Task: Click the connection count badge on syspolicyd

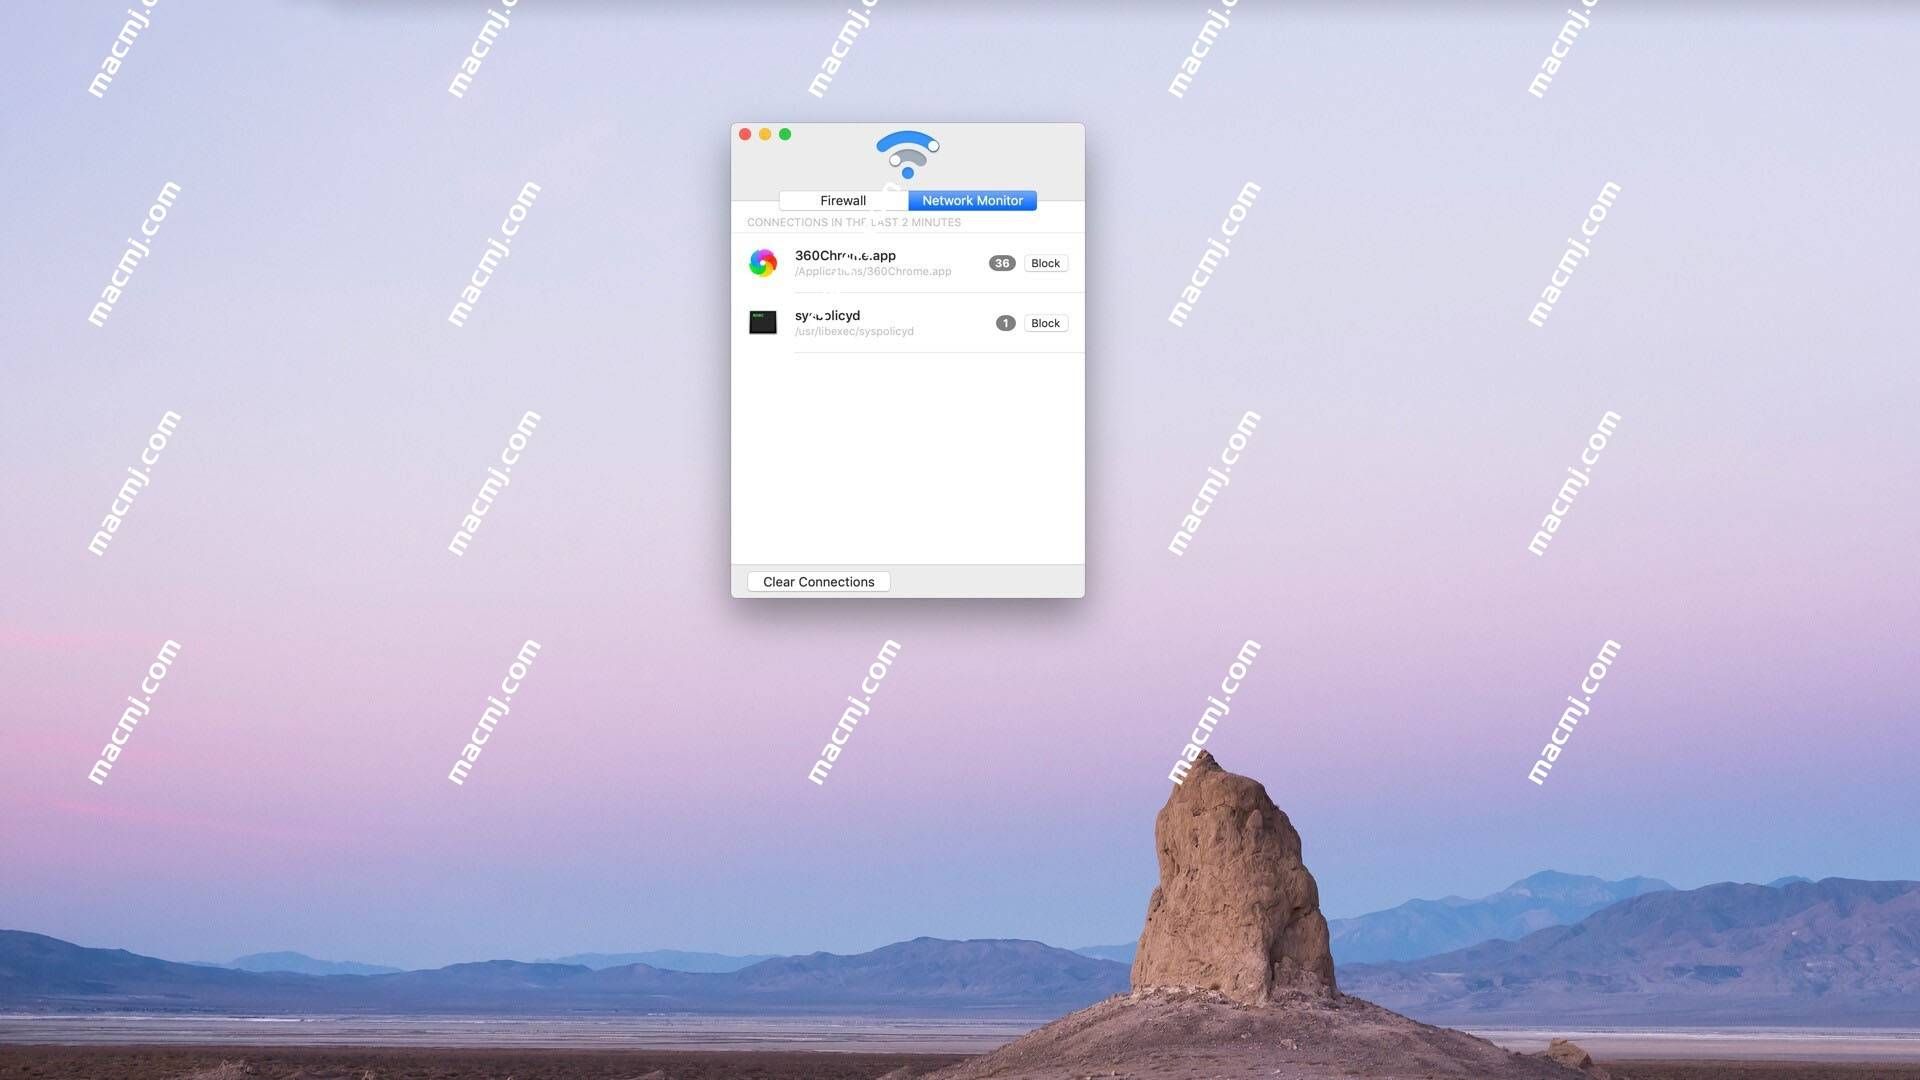Action: click(x=1005, y=322)
